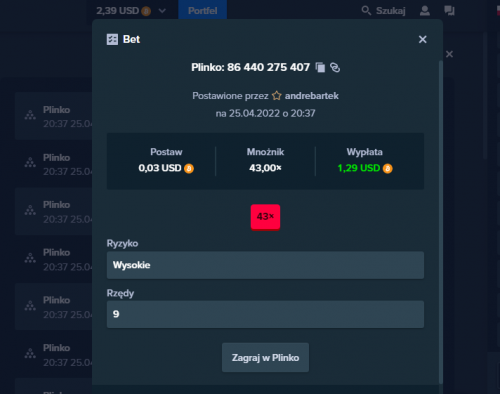Click the 2,39 USD balance
Viewport: 500px width, 394px height.
[118, 11]
